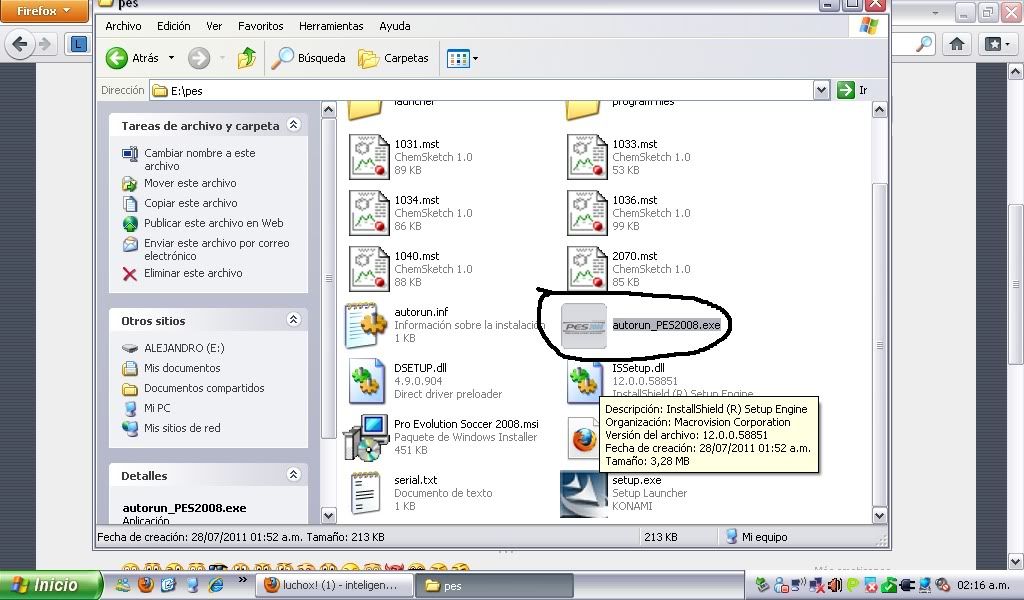1024x600 pixels.
Task: Click the Firefox window back arrow
Action: (x=20, y=44)
